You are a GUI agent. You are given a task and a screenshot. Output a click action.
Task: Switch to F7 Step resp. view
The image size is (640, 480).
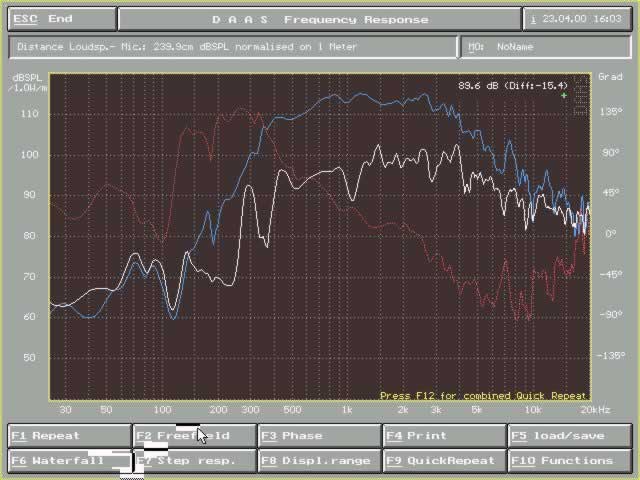[x=194, y=461]
